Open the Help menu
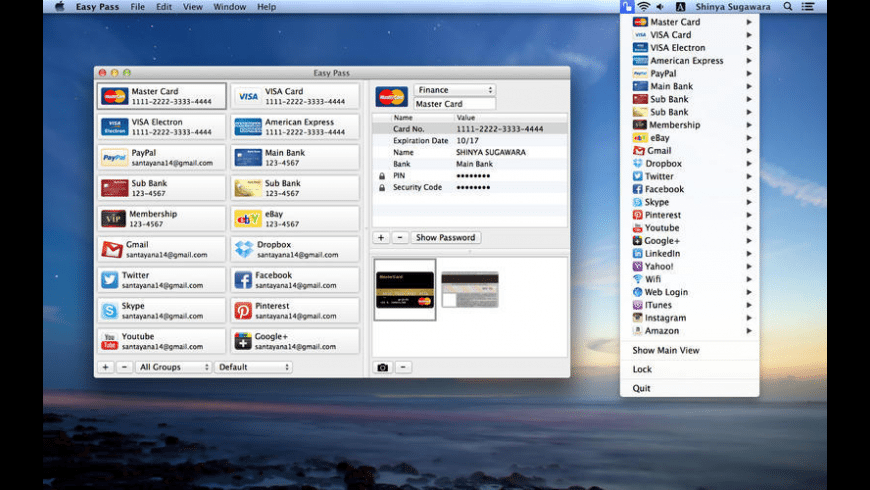Screen dimensions: 870x490 (266, 7)
